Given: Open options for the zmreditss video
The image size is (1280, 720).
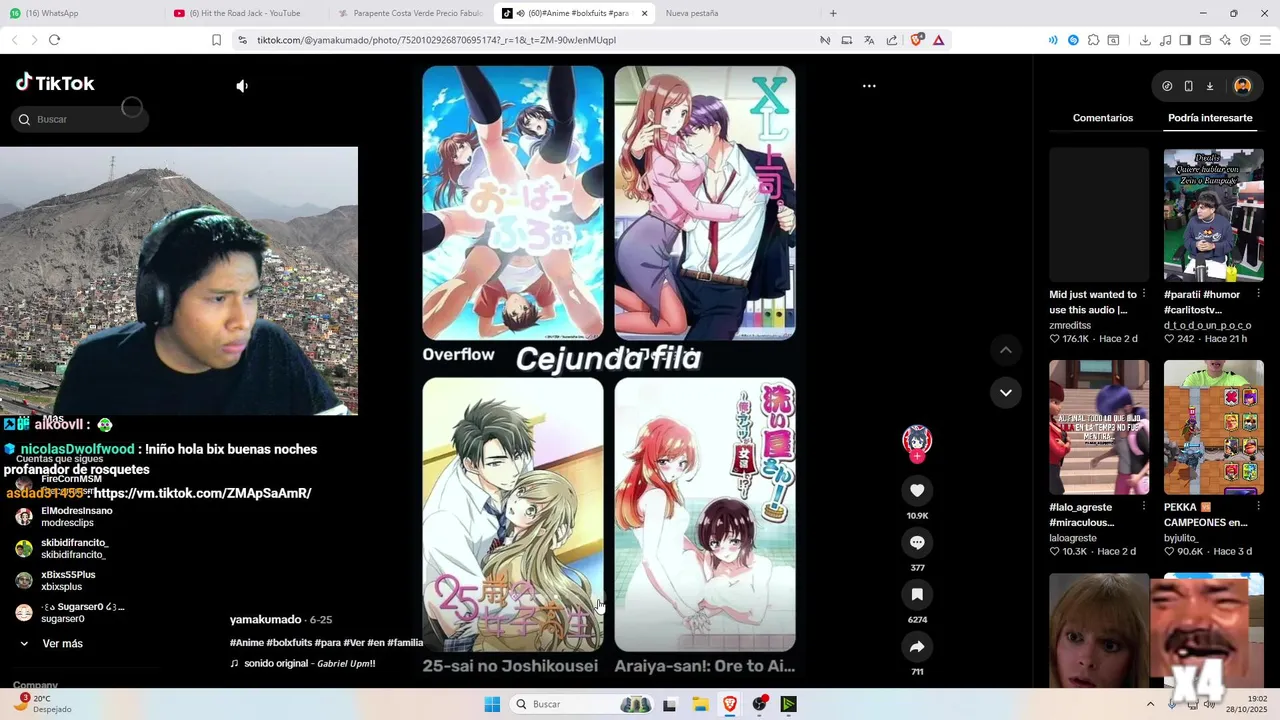Looking at the screenshot, I should click(1144, 294).
